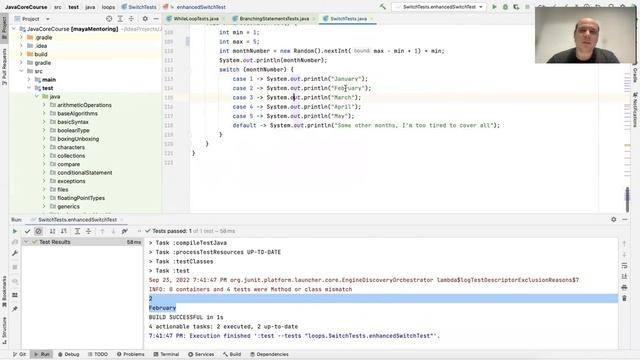
Task: Click the Build project hammer icon
Action: pyautogui.click(x=382, y=7)
